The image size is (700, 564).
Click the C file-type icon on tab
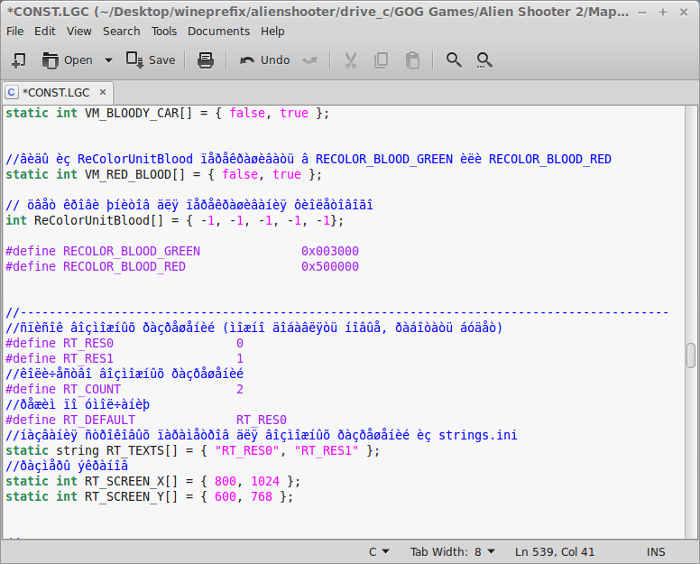click(11, 92)
